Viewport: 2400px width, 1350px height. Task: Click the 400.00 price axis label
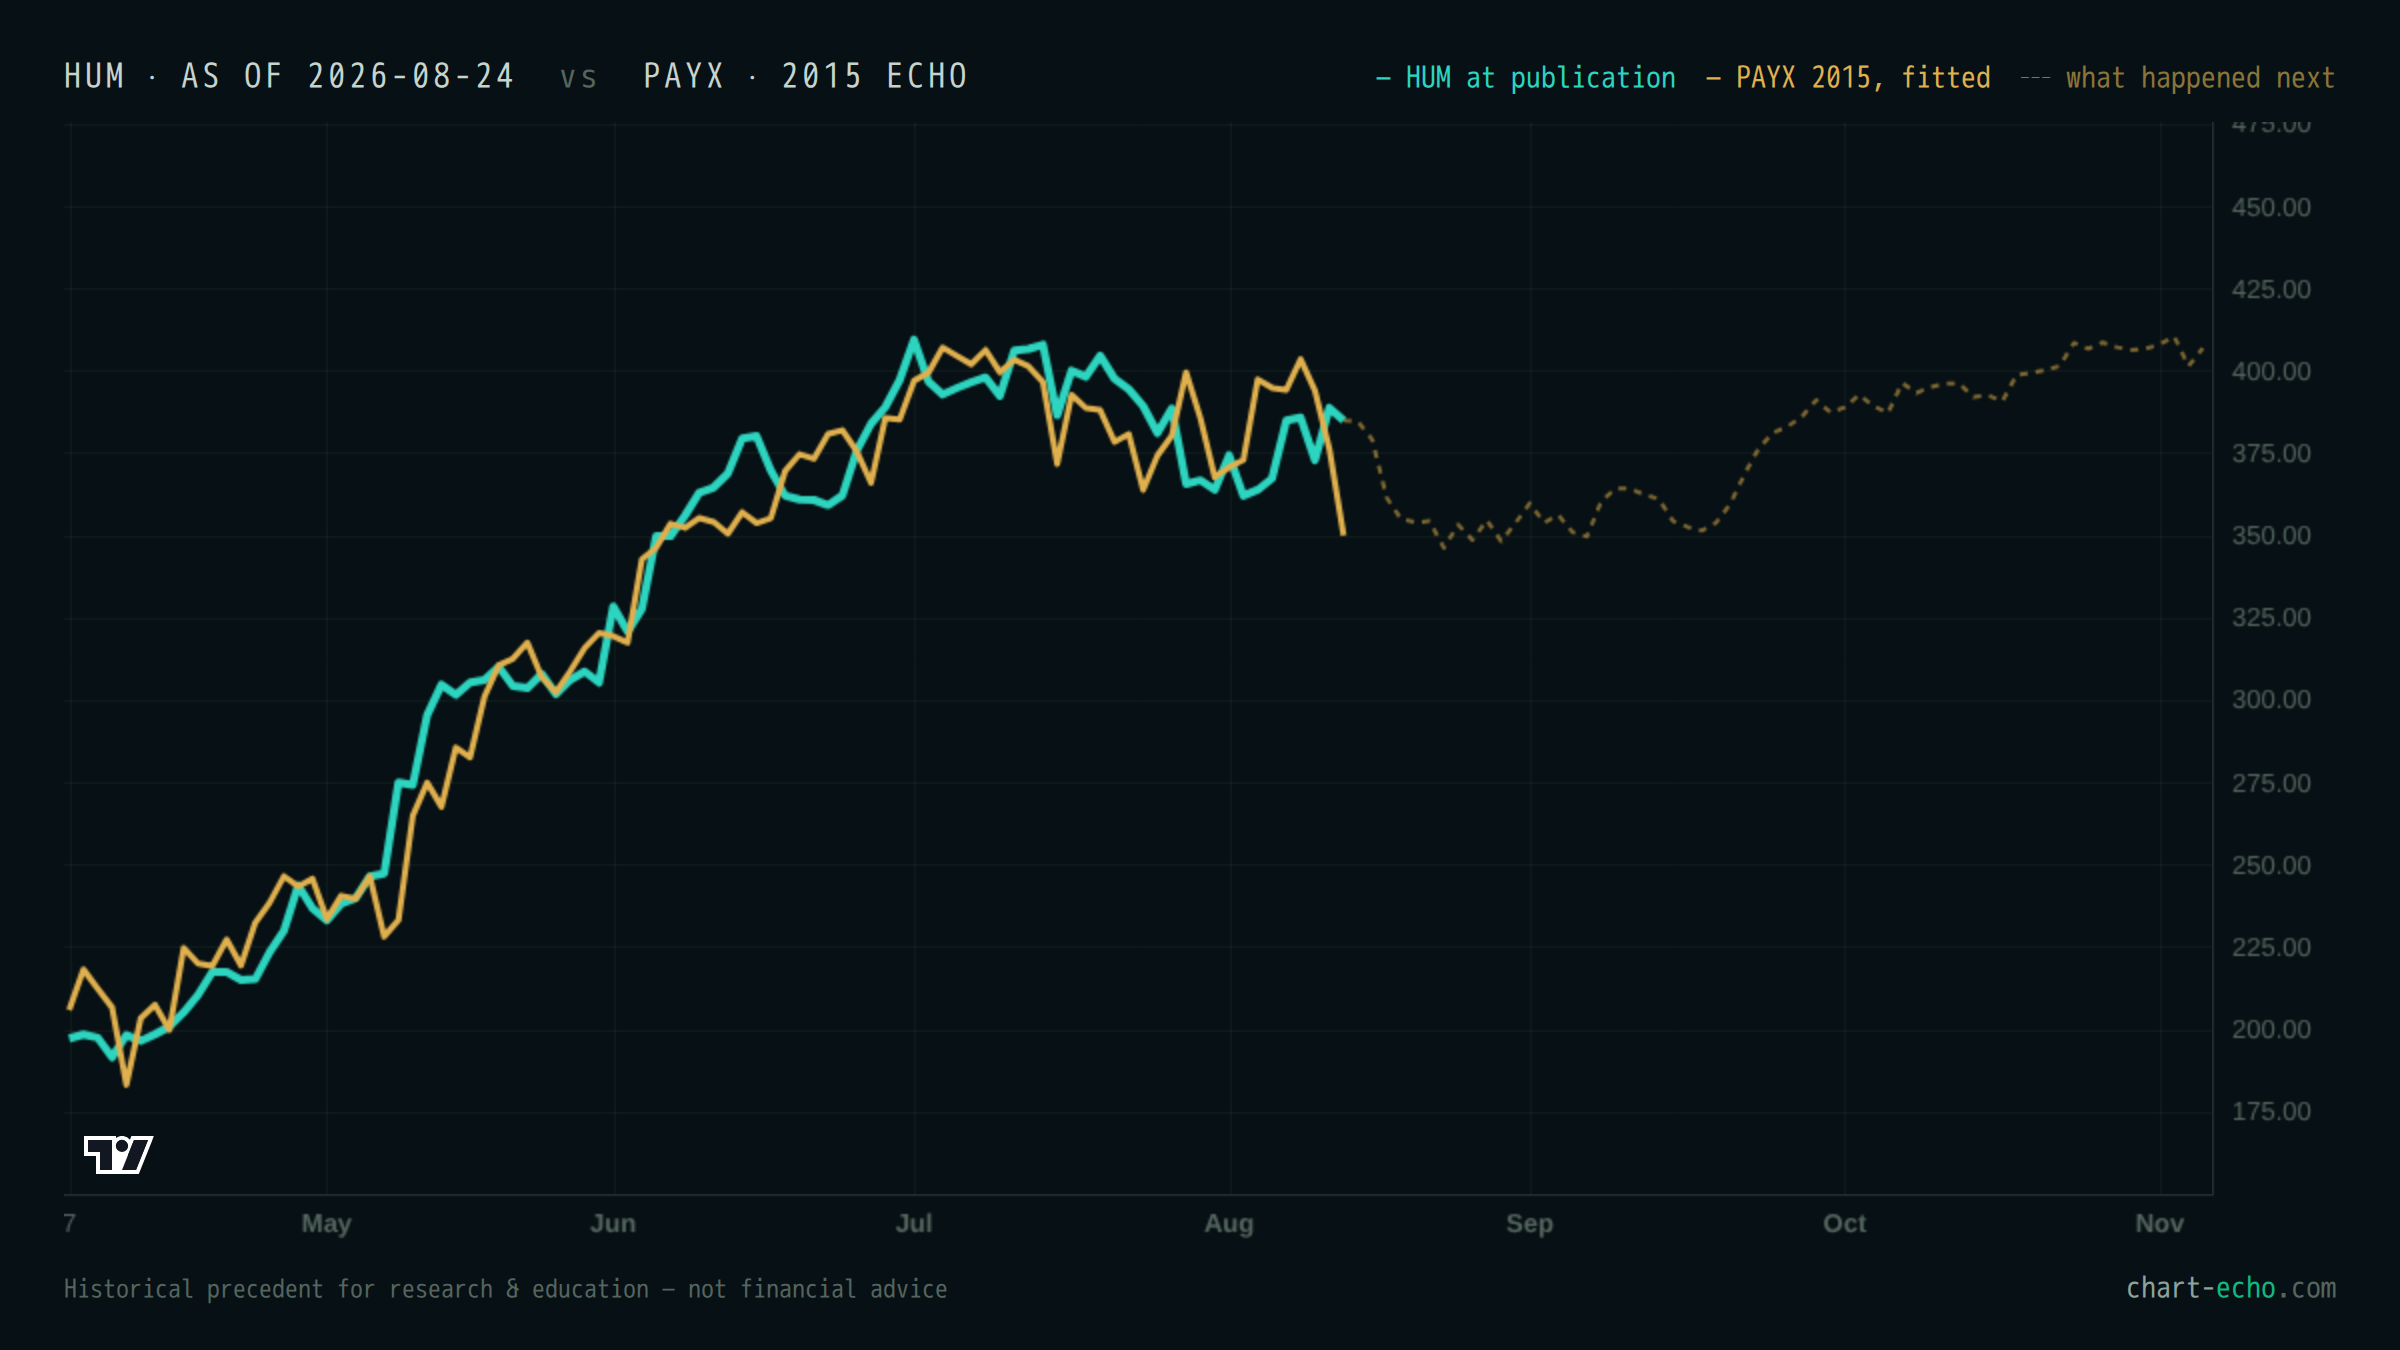[x=2271, y=371]
